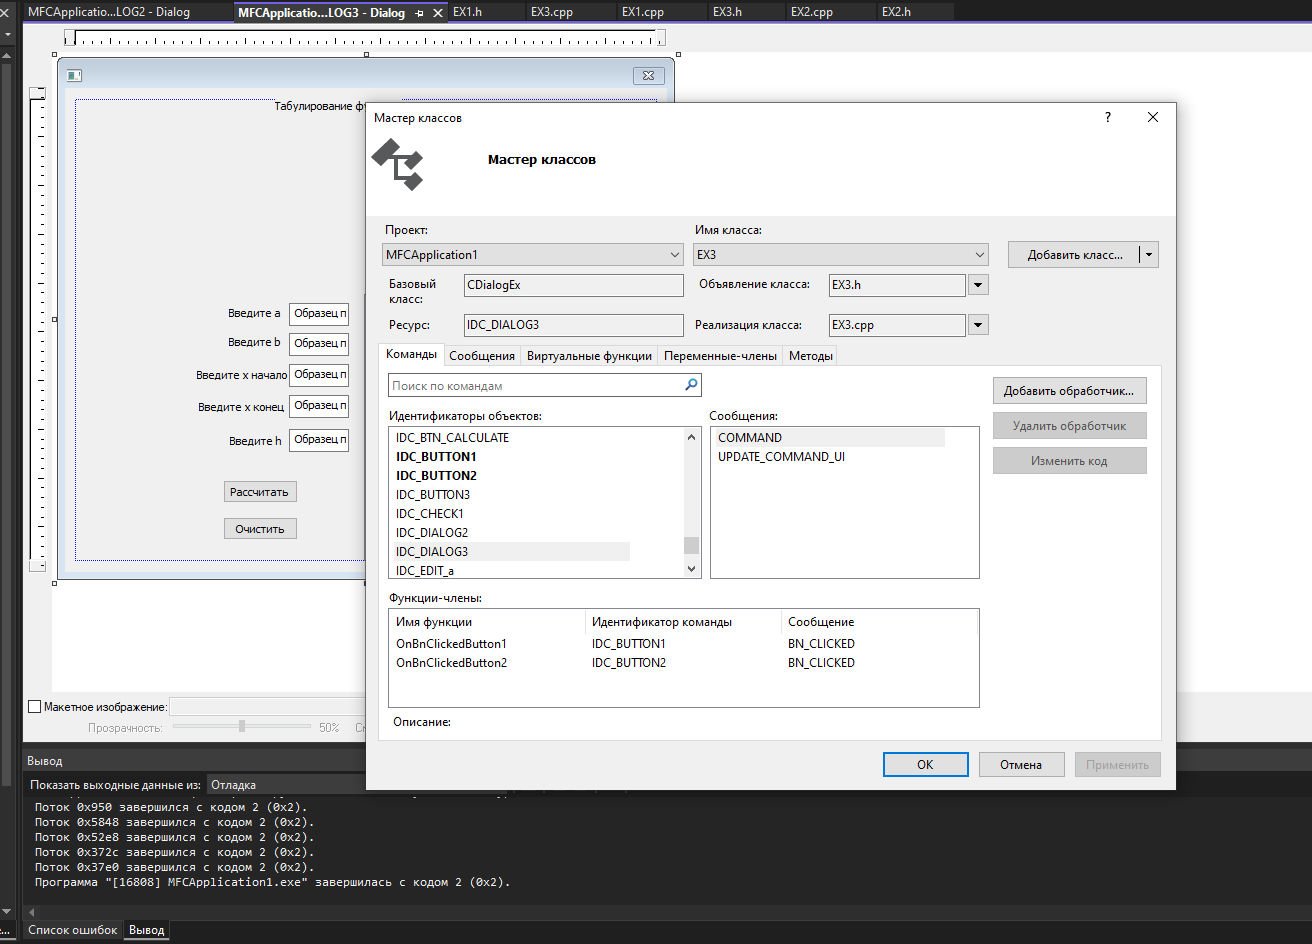The height and width of the screenshot is (944, 1312).
Task: Click the Сообщение column header in member functions
Action: point(879,622)
